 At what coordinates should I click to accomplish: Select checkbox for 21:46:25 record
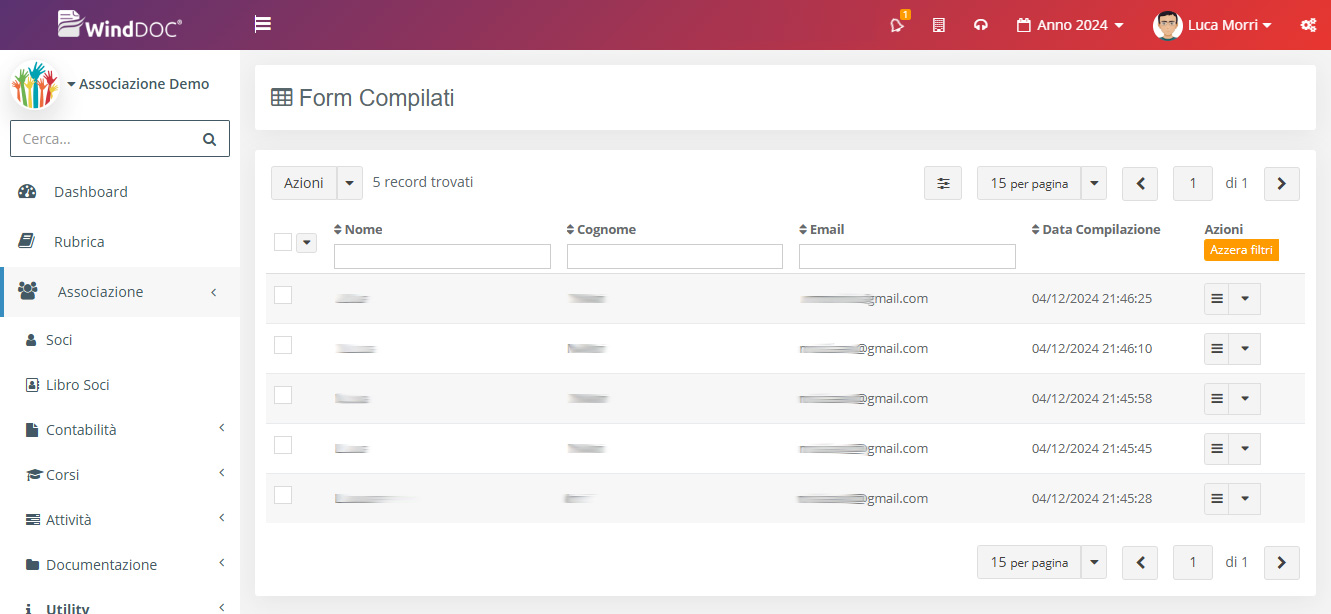(283, 295)
